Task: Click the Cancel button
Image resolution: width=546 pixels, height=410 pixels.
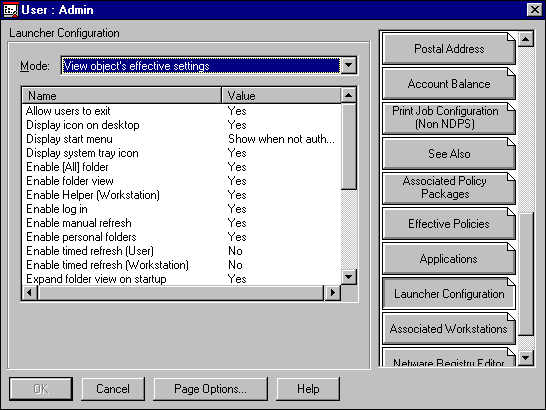Action: point(113,389)
